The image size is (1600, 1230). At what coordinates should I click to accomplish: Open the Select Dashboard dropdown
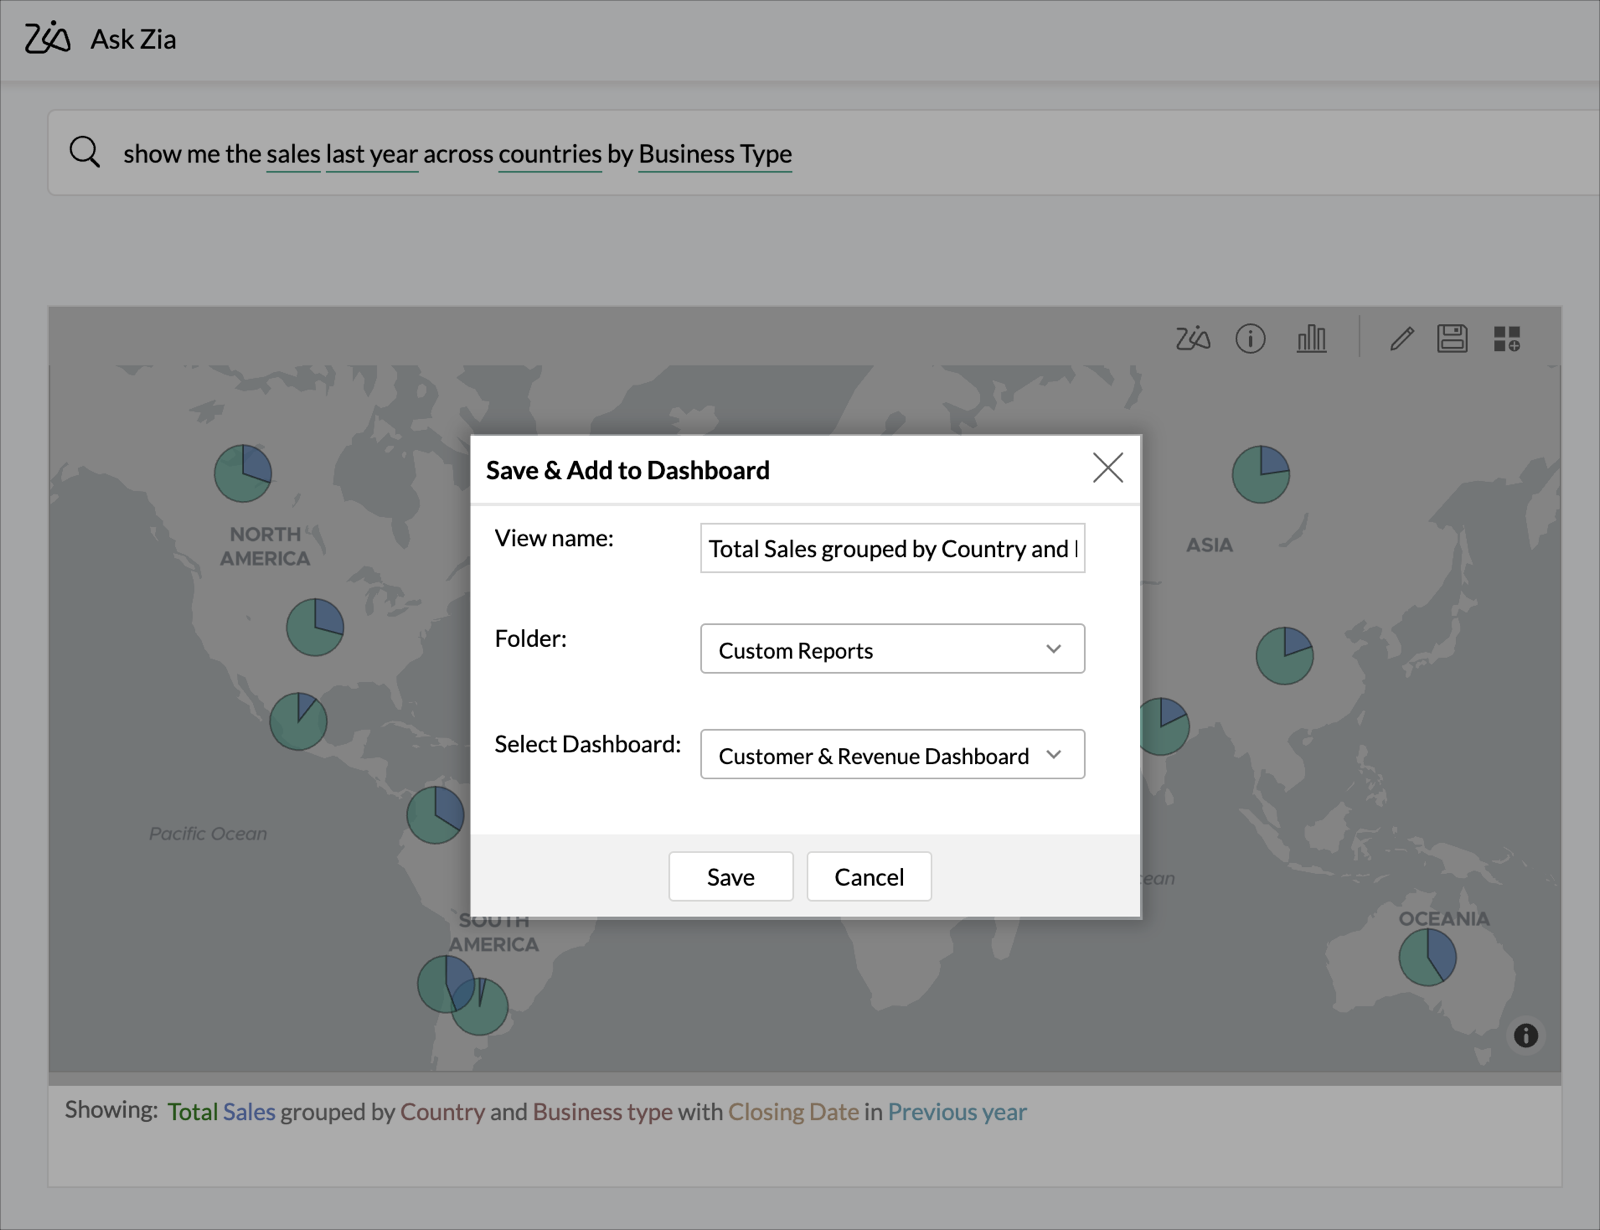(892, 754)
